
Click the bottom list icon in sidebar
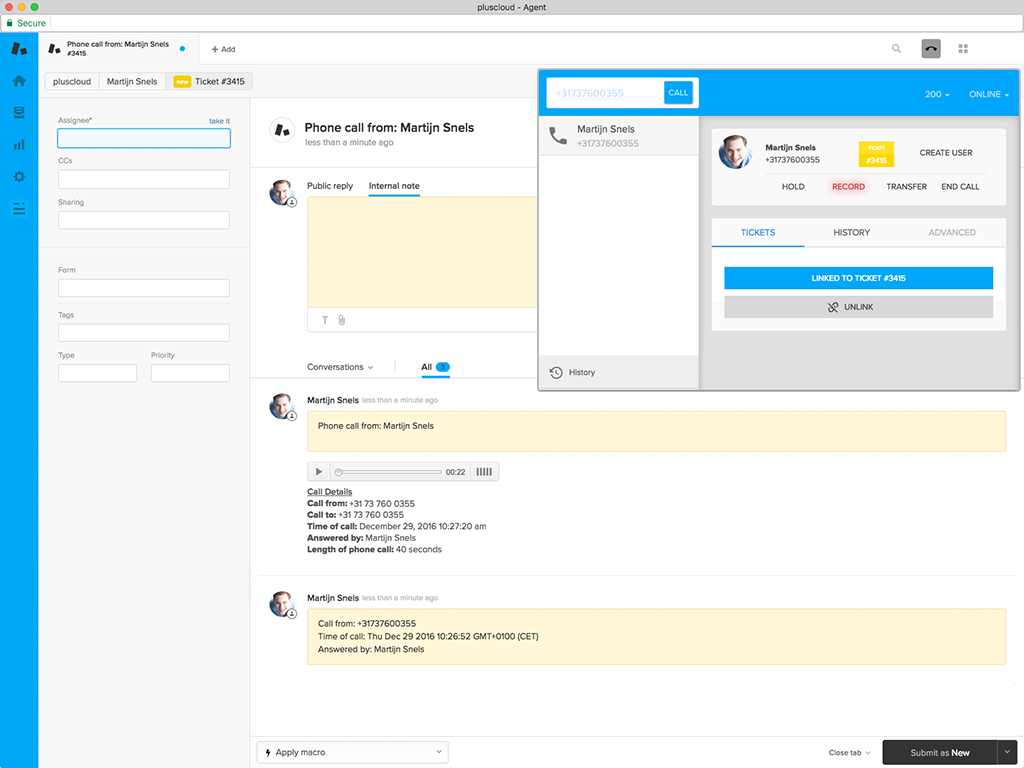[x=18, y=209]
